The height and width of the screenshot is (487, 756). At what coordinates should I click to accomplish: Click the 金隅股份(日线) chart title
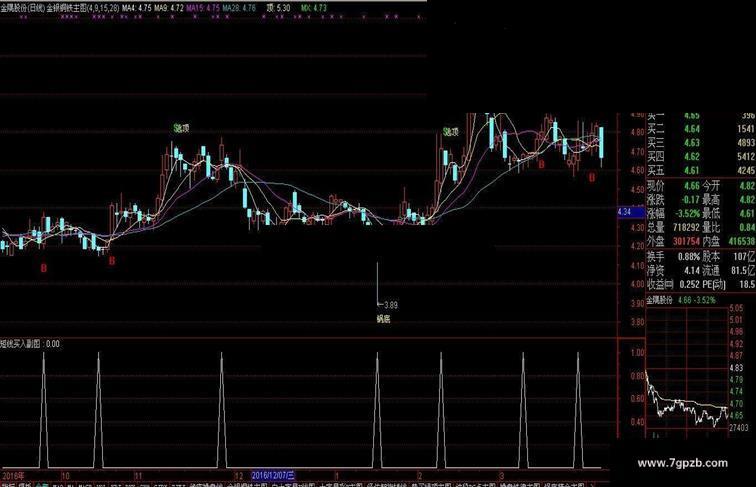(23, 8)
